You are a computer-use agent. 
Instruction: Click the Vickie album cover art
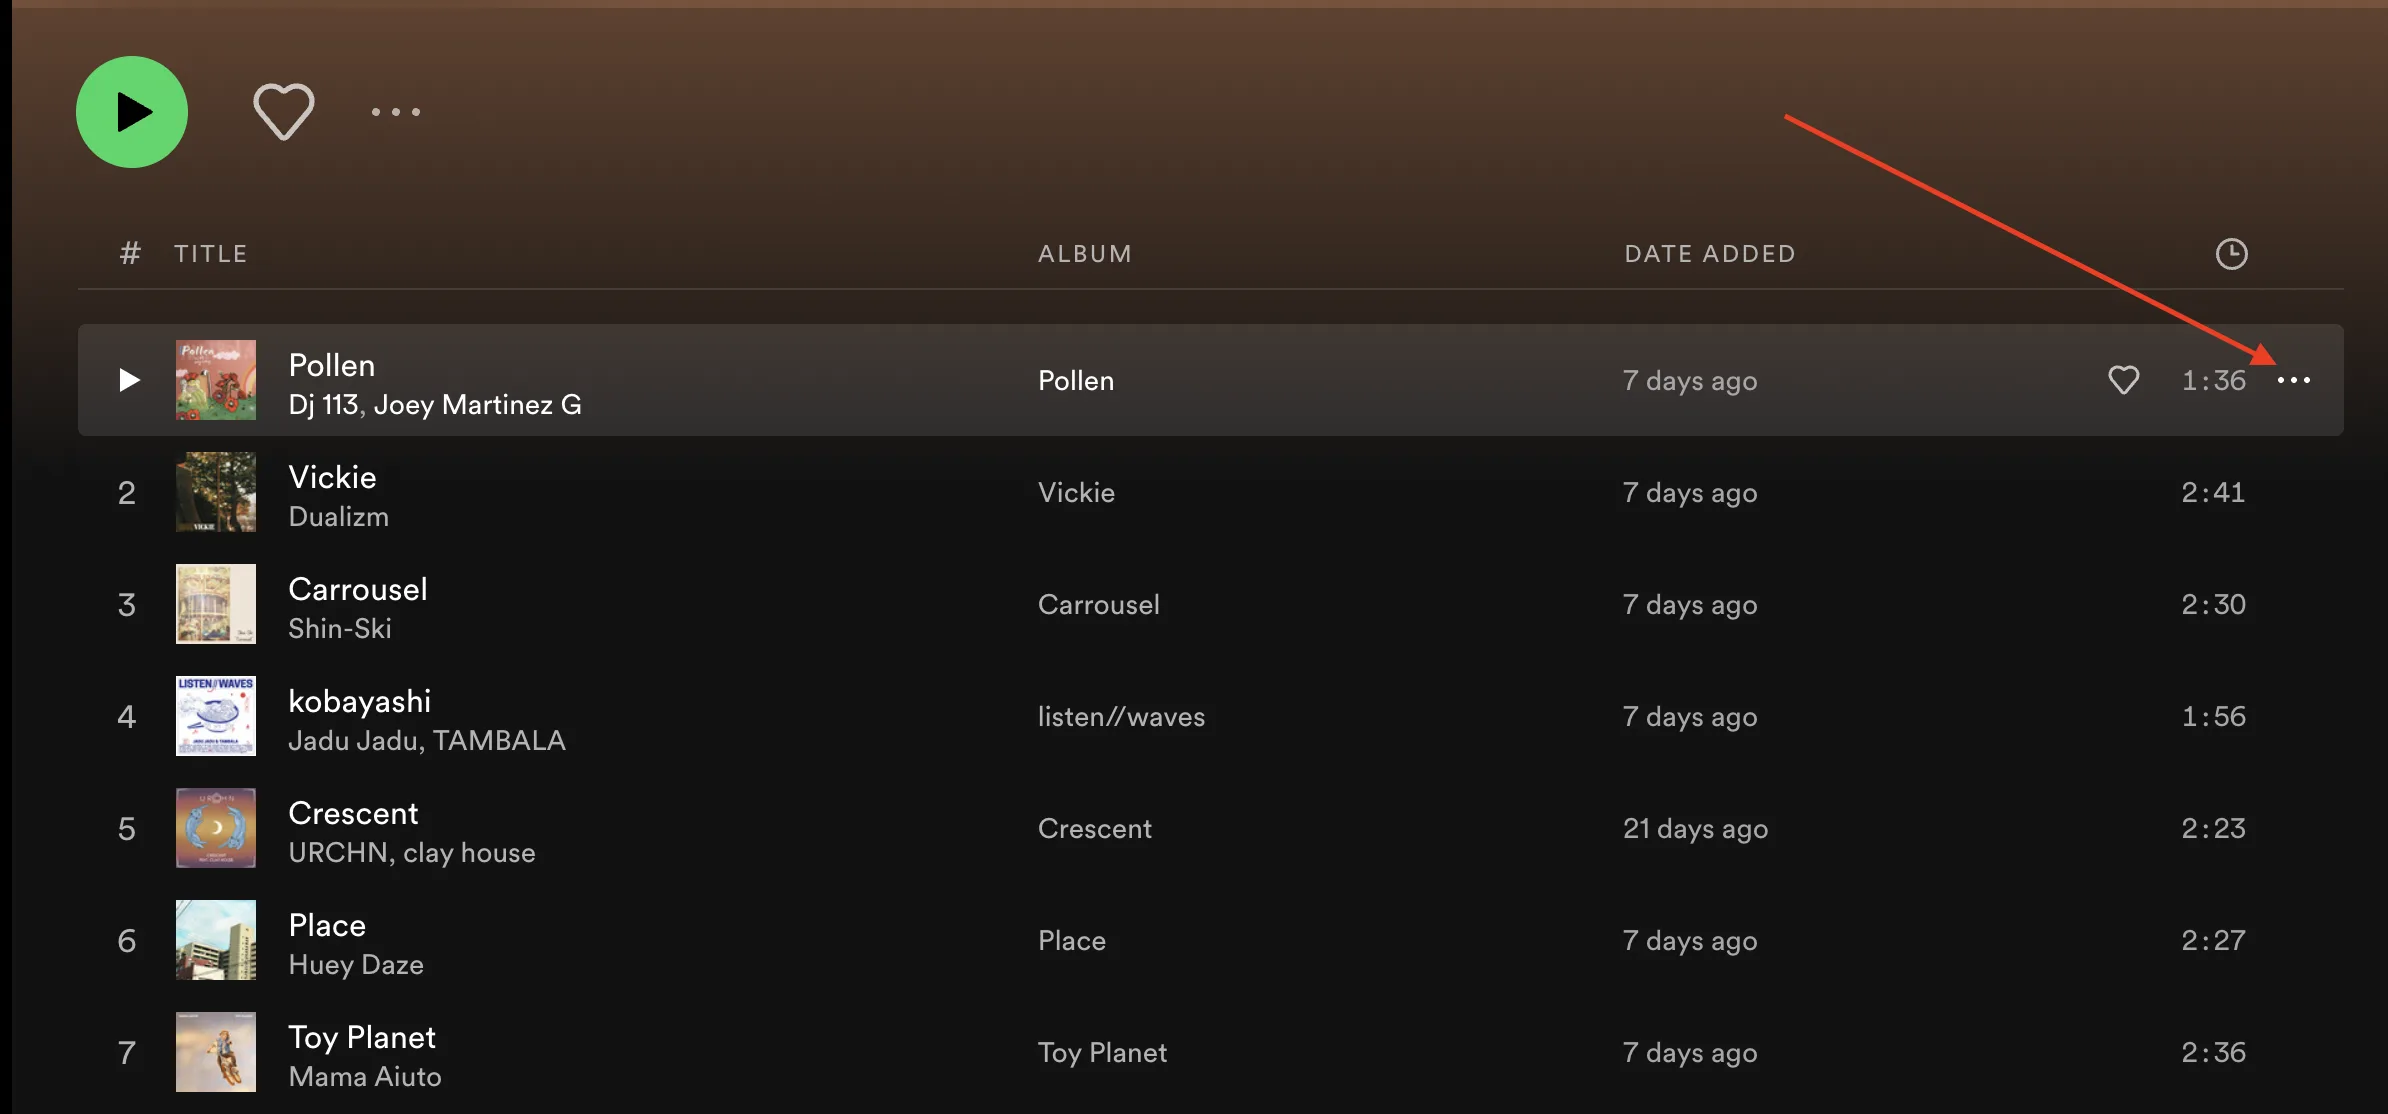216,492
